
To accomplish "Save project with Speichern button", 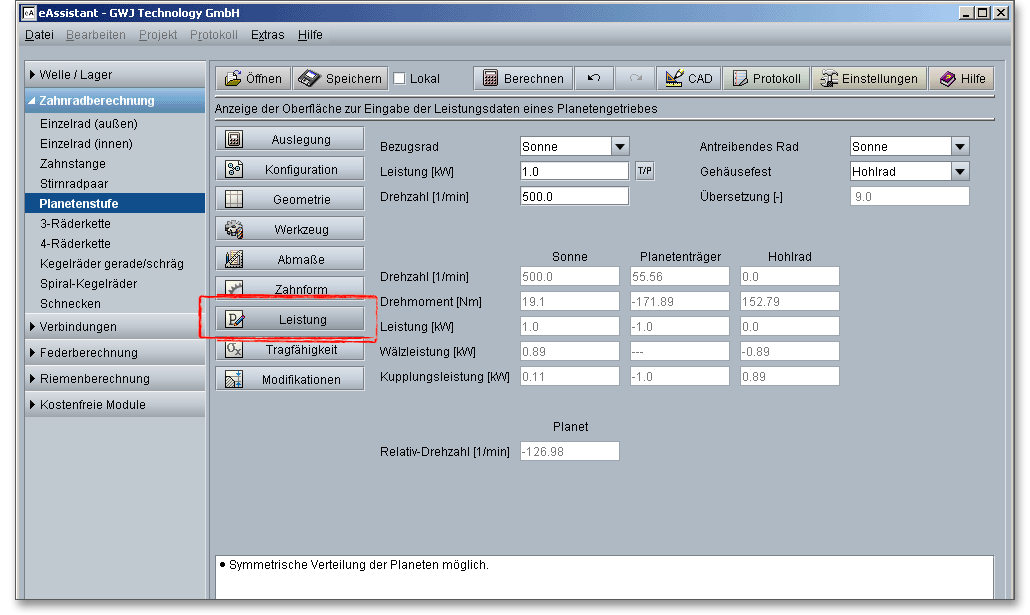I will point(341,79).
